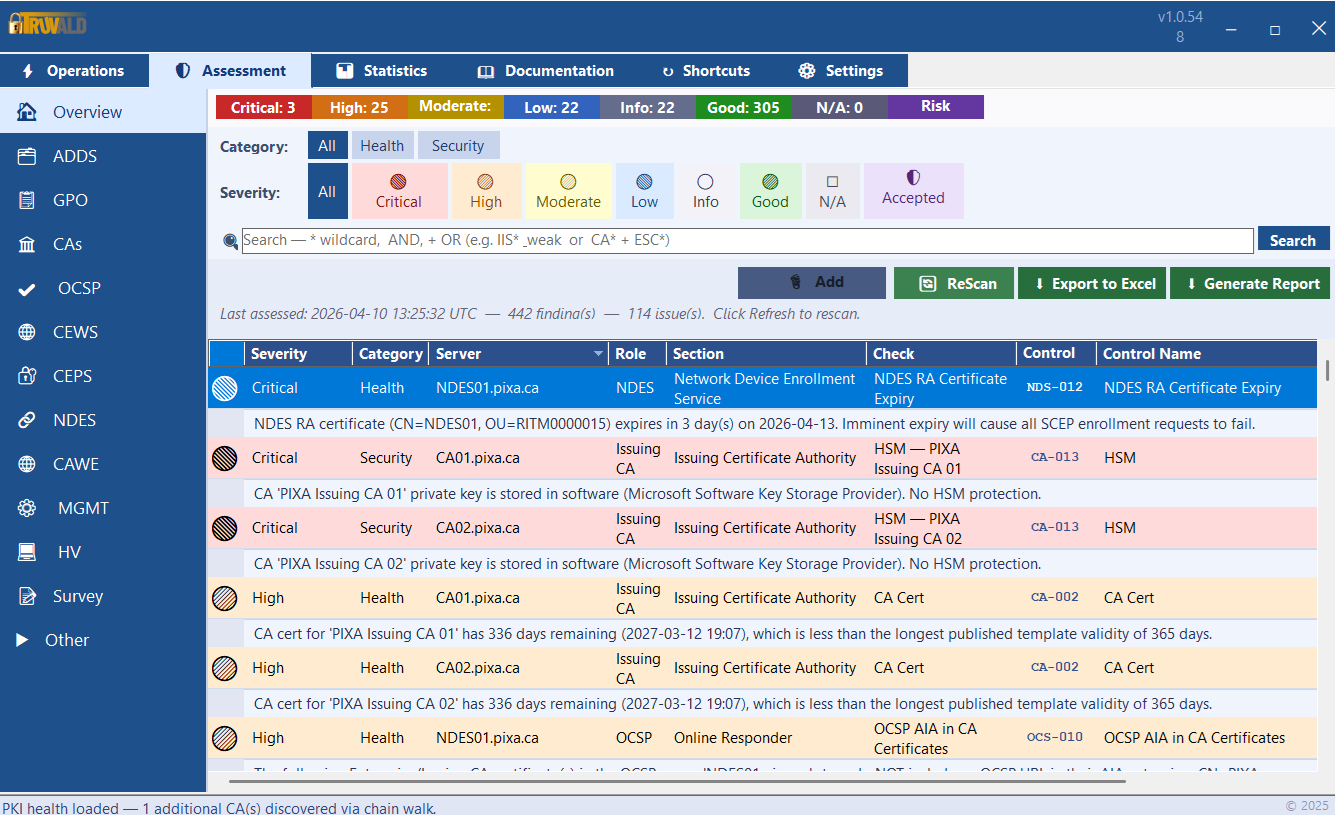
Task: Select the All category filter
Action: coord(327,146)
